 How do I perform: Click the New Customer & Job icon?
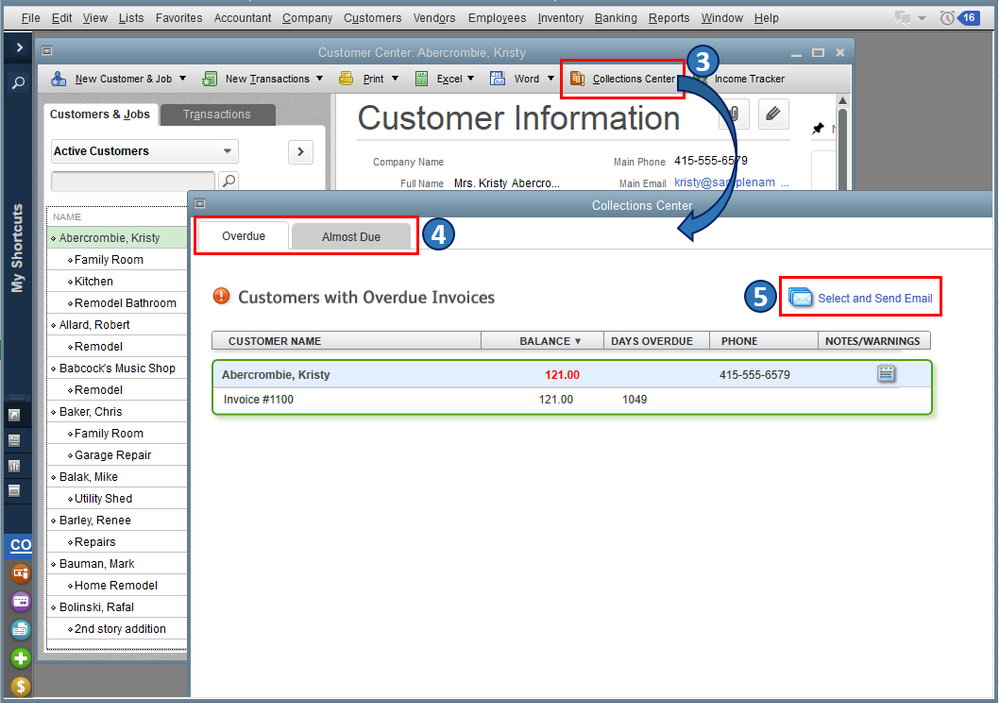click(x=59, y=78)
